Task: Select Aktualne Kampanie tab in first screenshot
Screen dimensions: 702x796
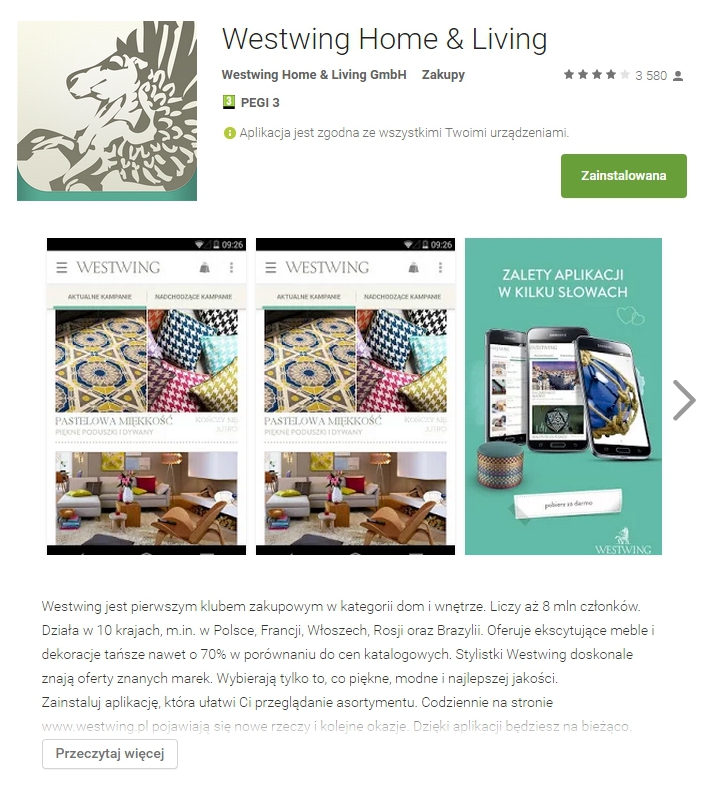Action: 99,296
